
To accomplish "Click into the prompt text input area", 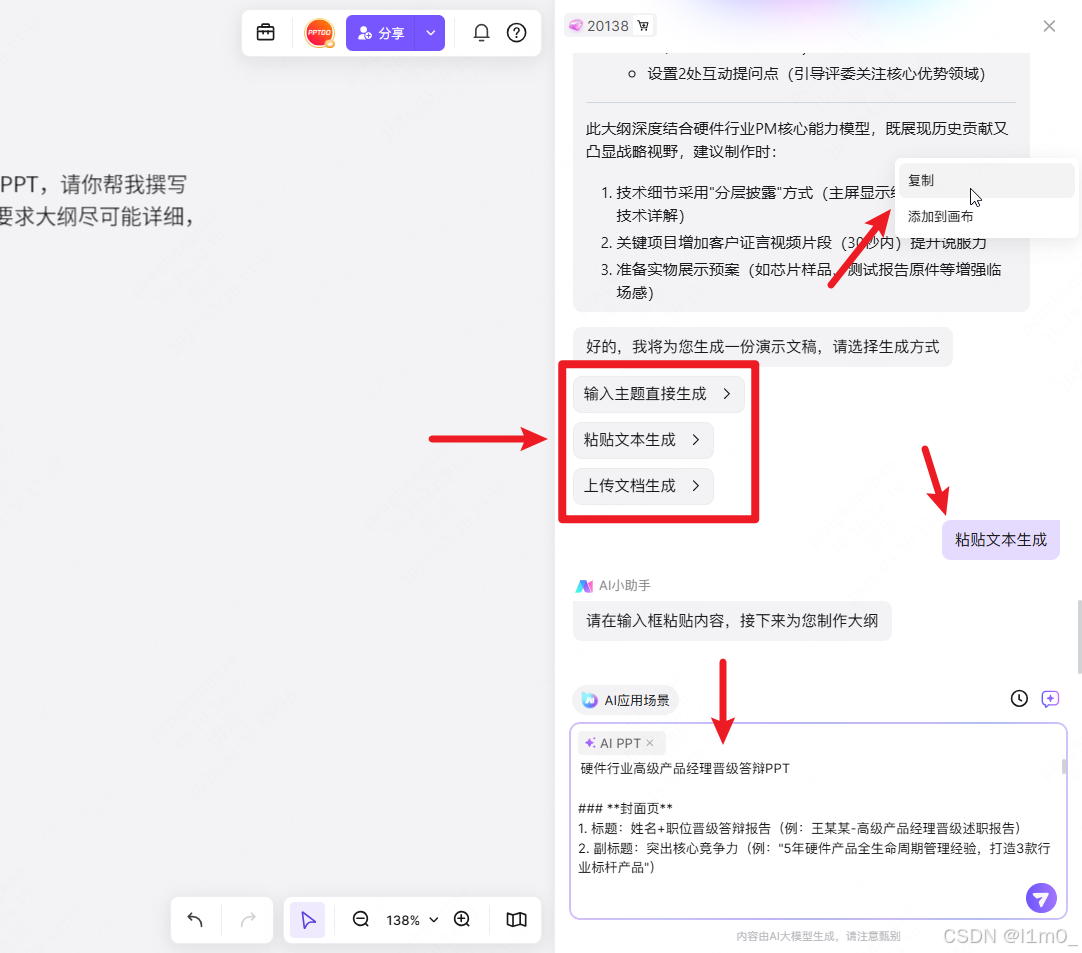I will (818, 821).
